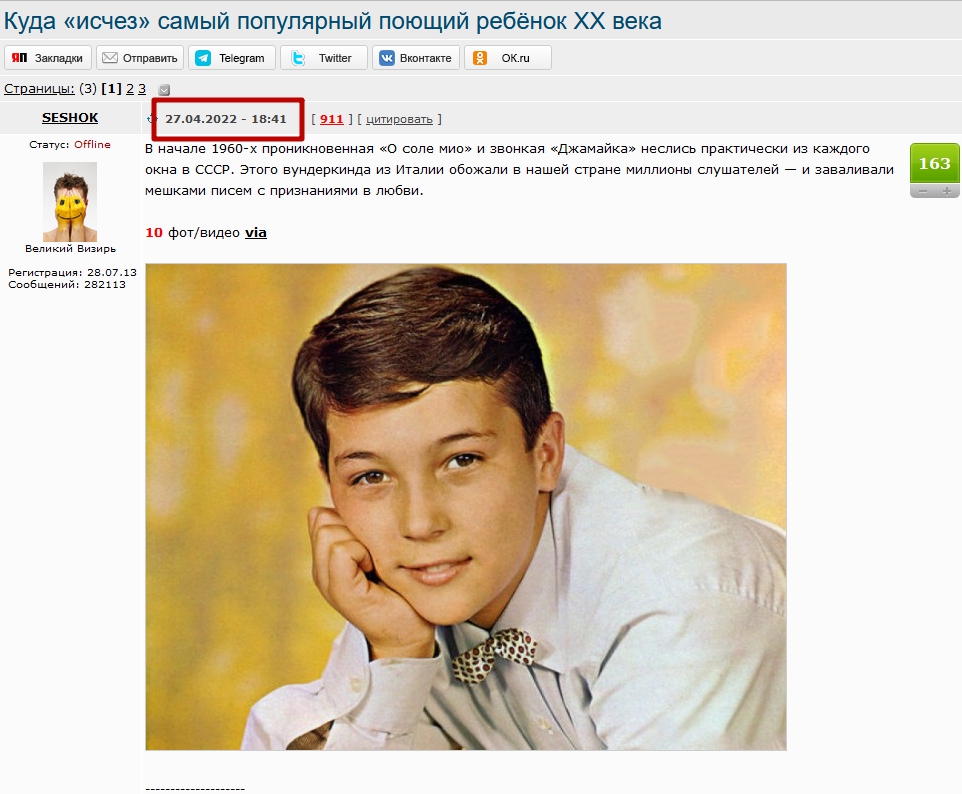Click the post permalink icon beside date
Image resolution: width=962 pixels, height=794 pixels.
pos(150,118)
